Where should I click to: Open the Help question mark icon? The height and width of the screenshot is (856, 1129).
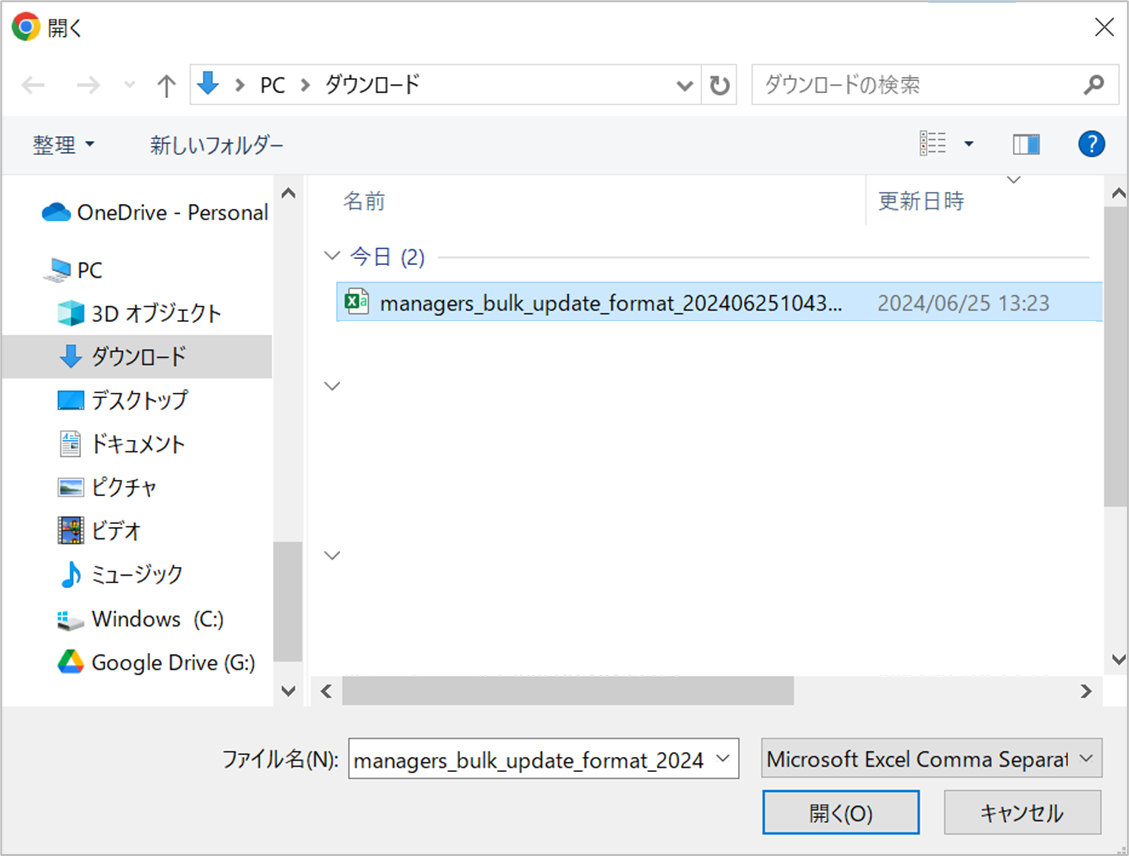(1091, 144)
